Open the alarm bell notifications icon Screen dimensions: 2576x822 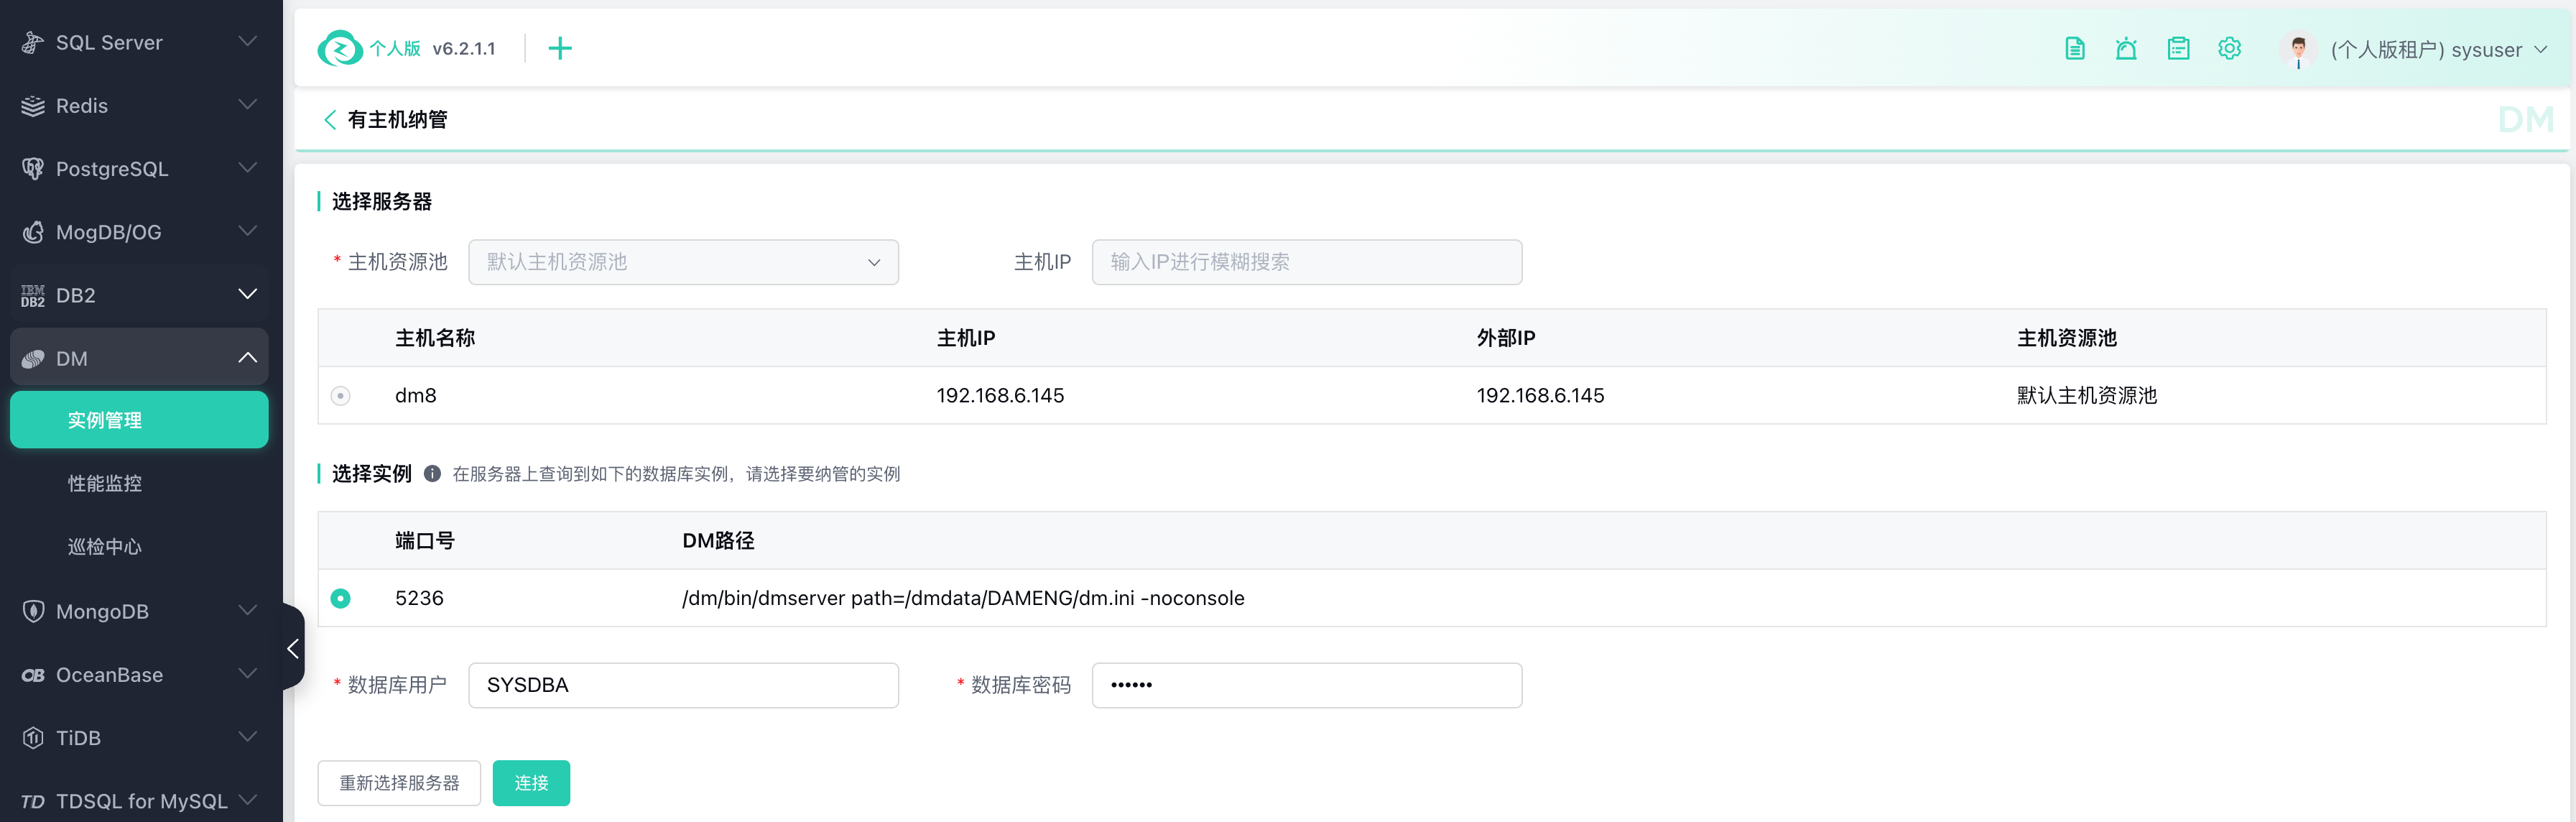[x=2126, y=48]
